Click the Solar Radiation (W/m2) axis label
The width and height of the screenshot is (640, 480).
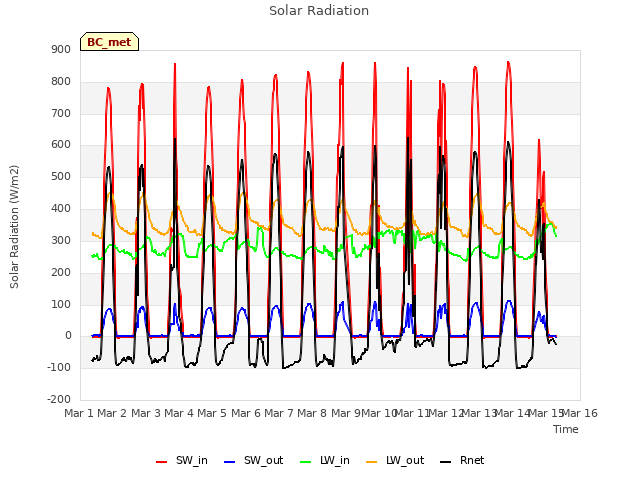(14, 227)
